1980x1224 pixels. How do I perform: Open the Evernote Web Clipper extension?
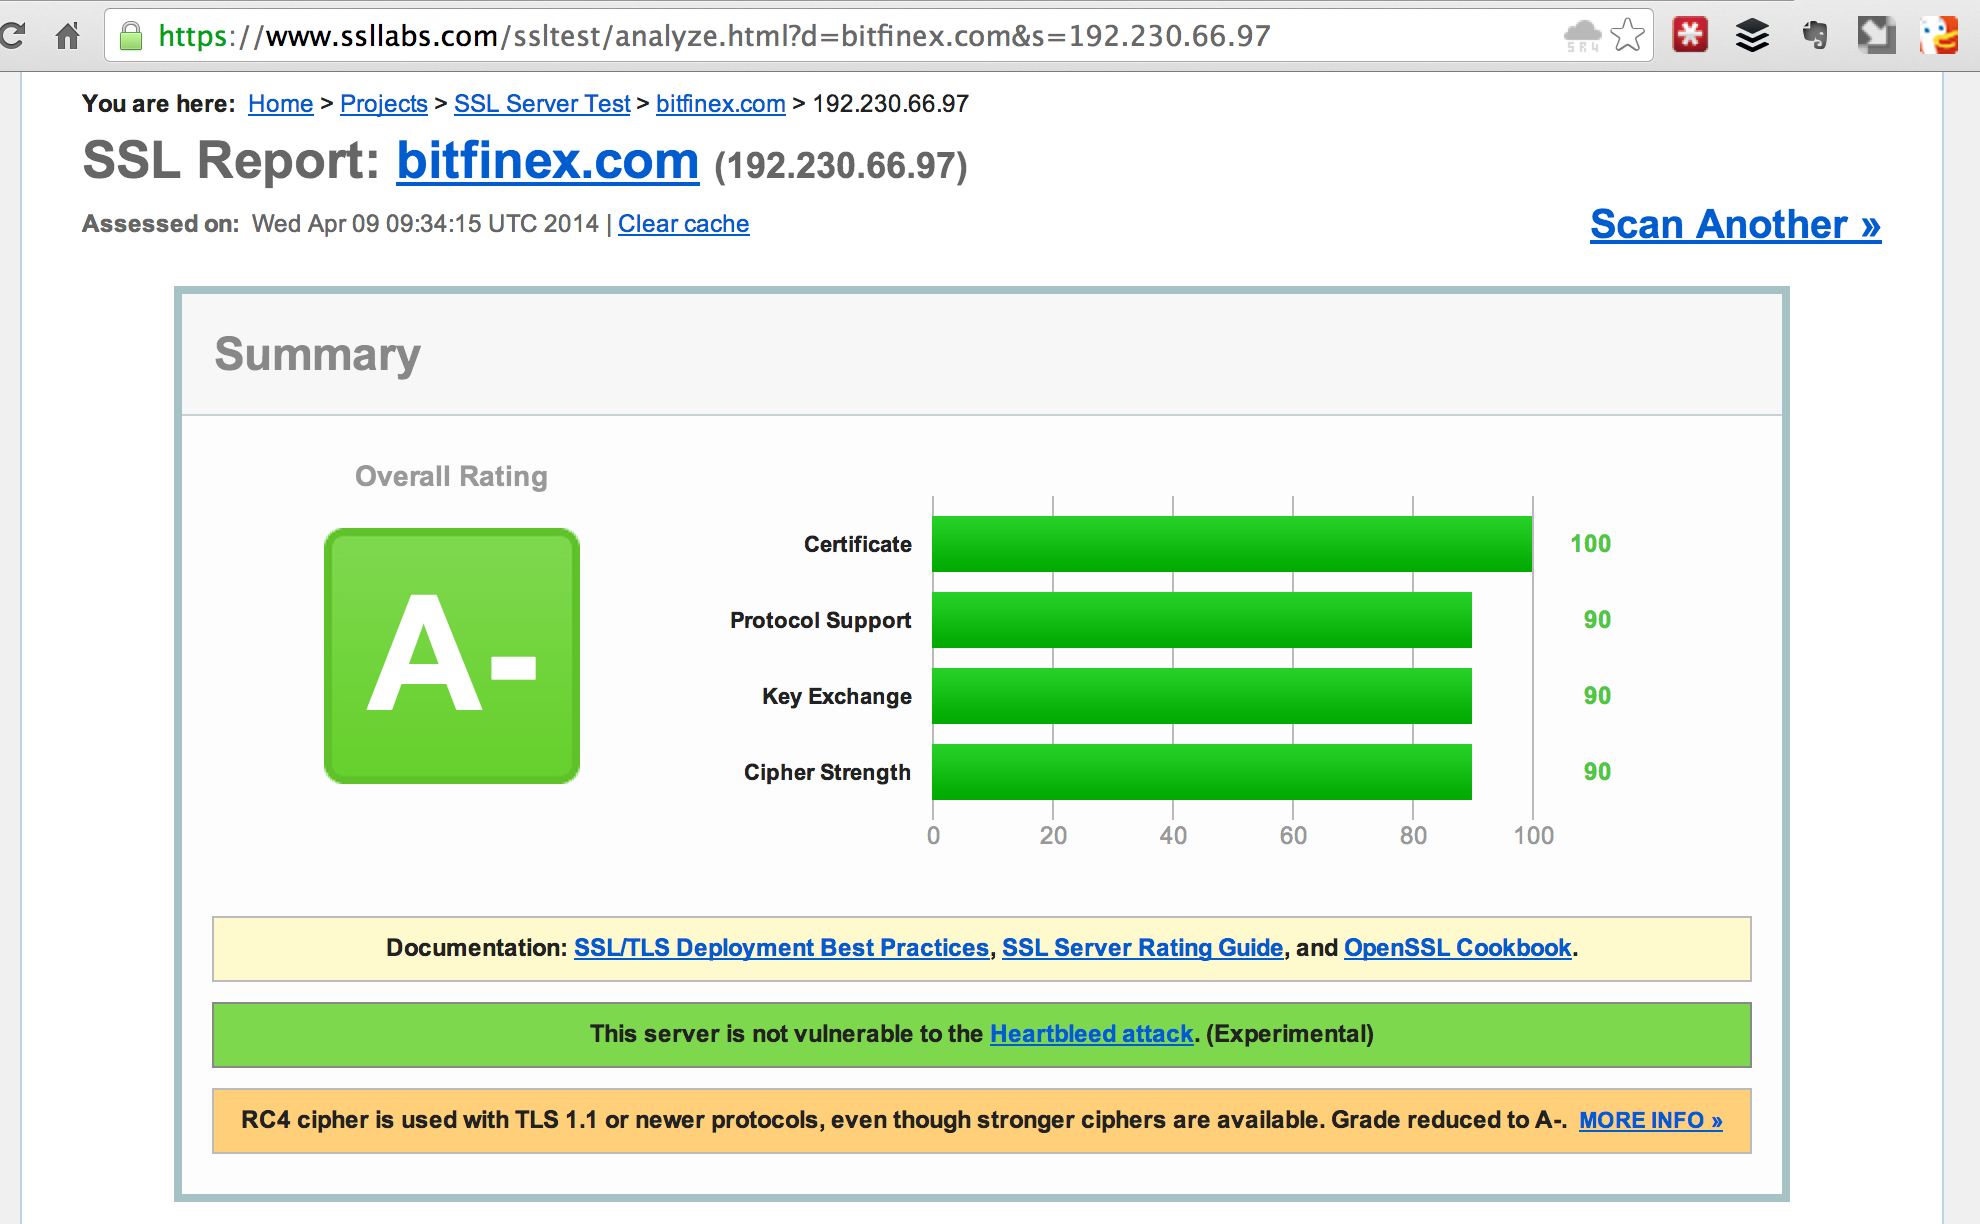tap(1815, 35)
